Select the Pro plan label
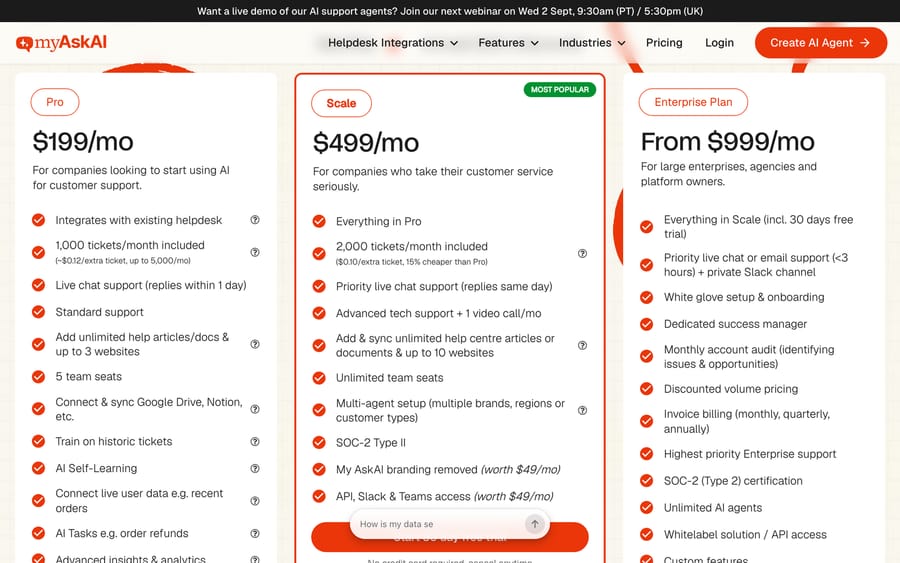This screenshot has width=900, height=563. (55, 102)
